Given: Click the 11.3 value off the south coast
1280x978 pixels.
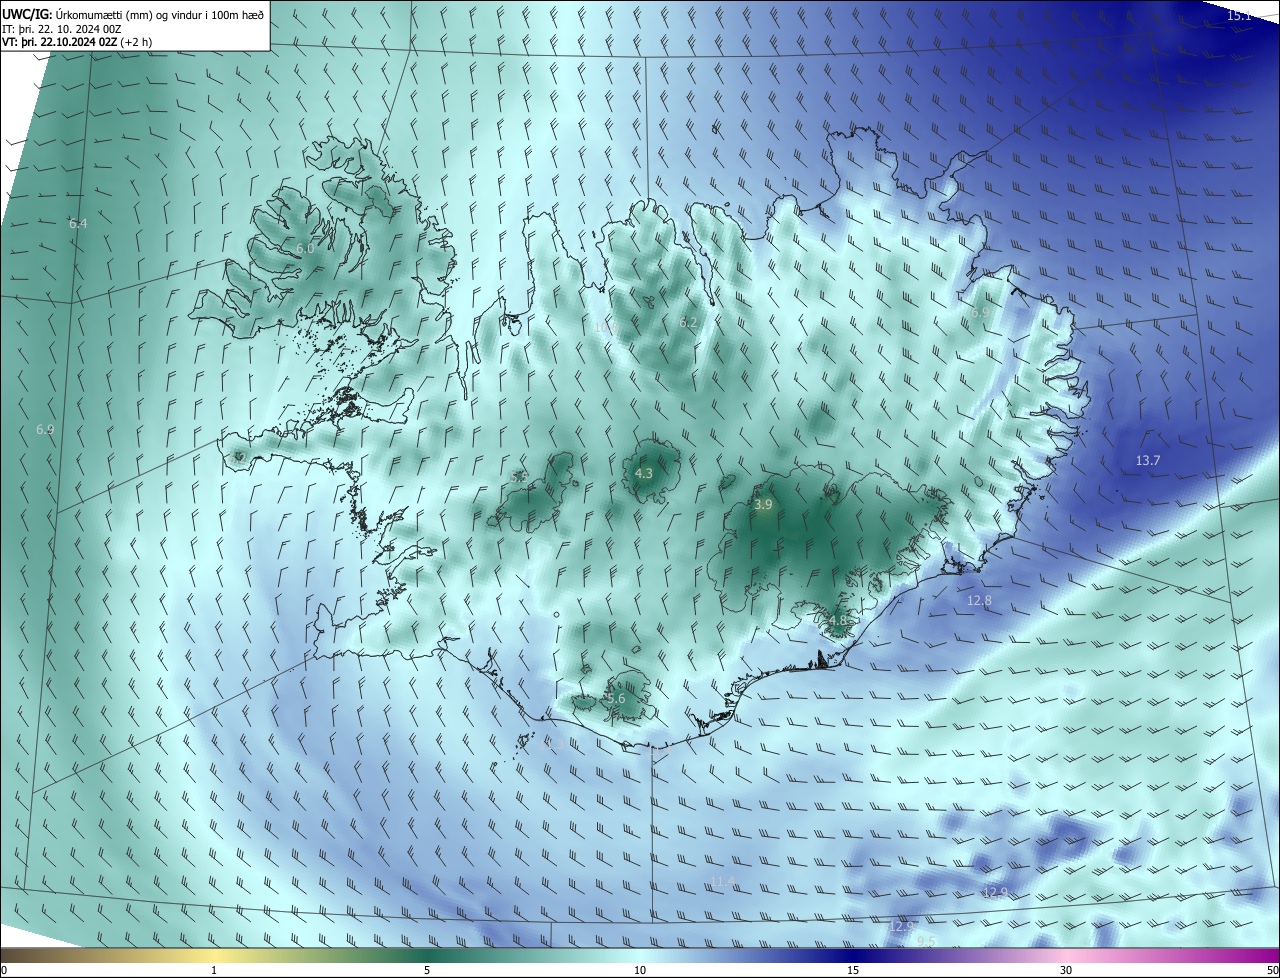Looking at the screenshot, I should pos(551,745).
